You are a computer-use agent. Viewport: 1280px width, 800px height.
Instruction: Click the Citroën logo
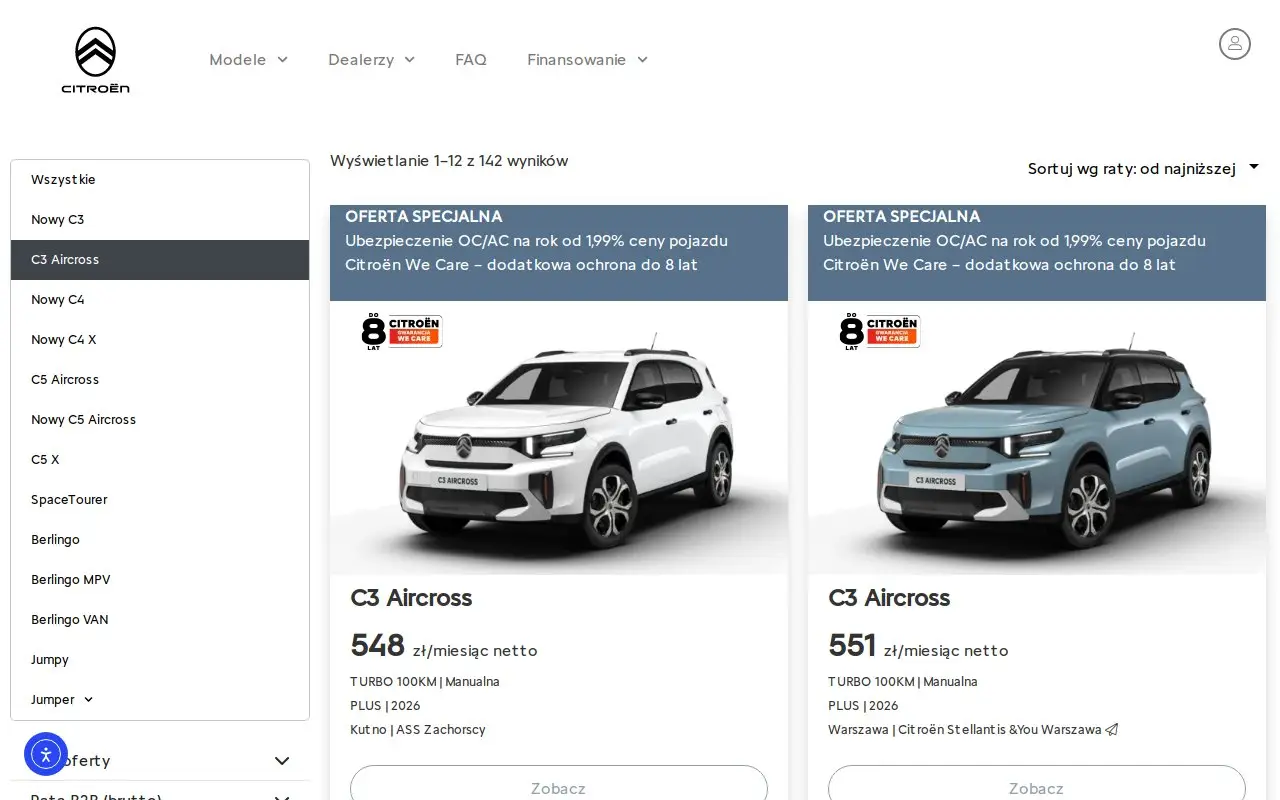pos(95,60)
